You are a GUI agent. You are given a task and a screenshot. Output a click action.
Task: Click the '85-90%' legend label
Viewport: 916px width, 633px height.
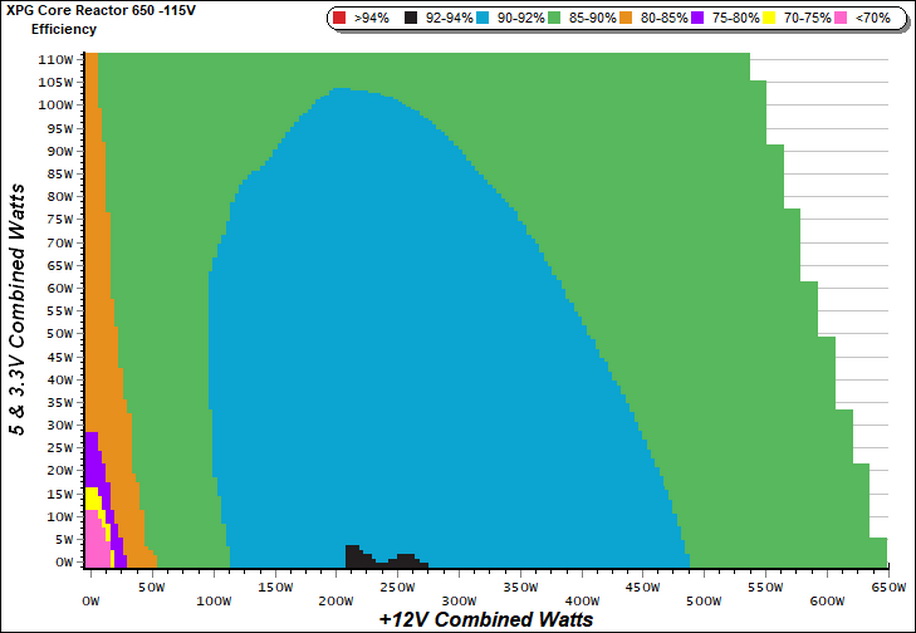point(592,19)
